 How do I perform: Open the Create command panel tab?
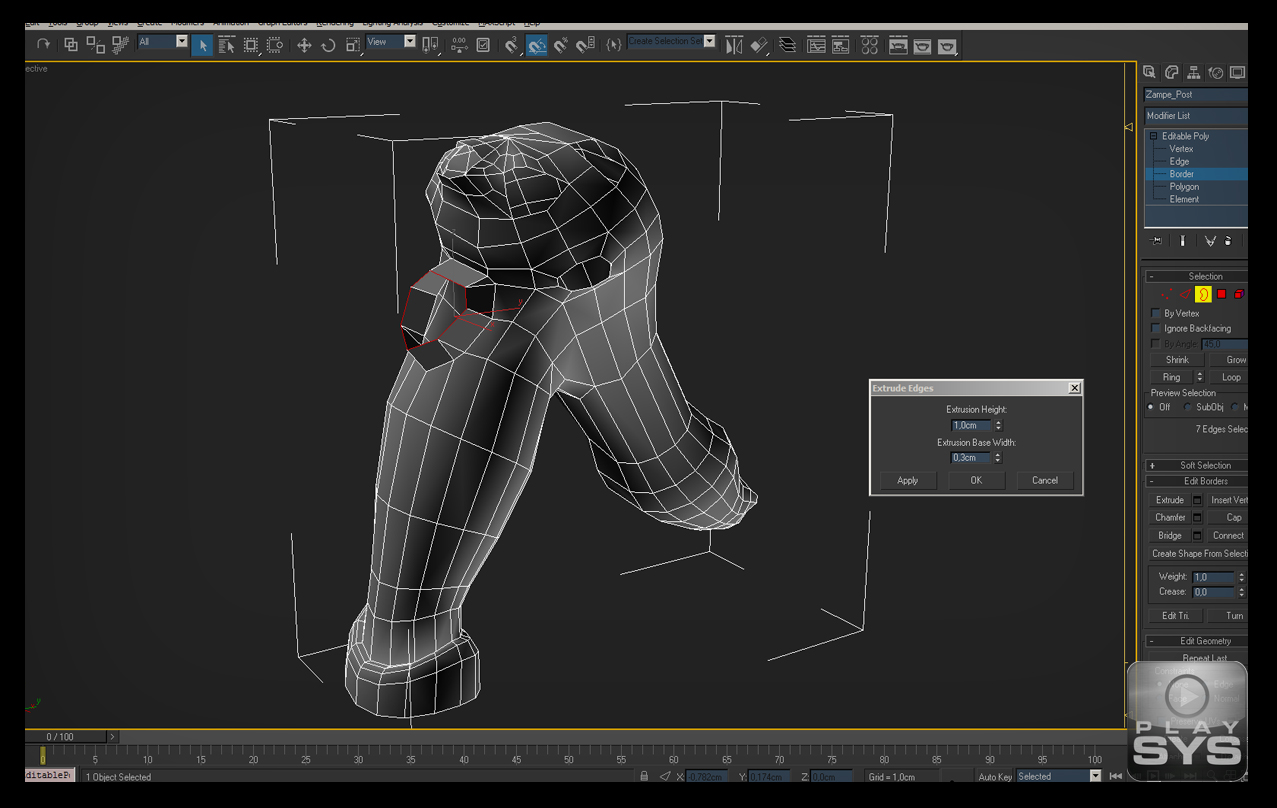[1150, 72]
